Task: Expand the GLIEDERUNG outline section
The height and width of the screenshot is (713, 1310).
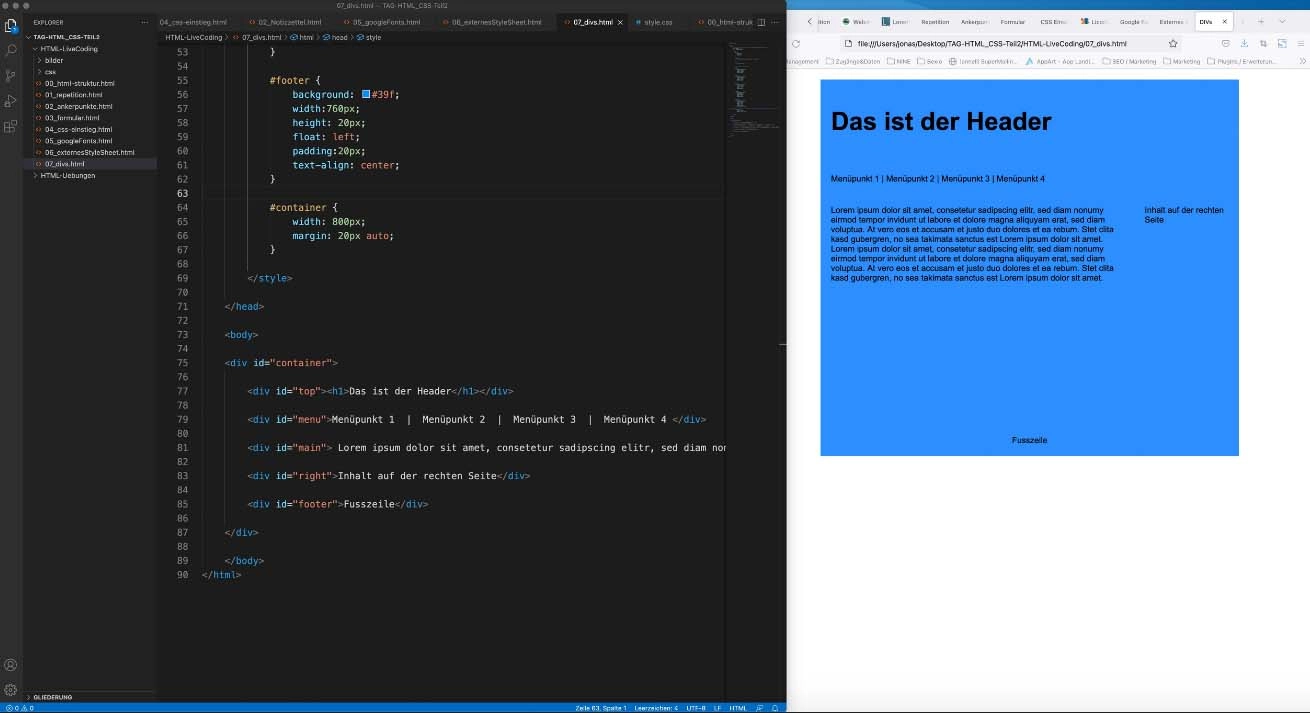Action: [52, 697]
